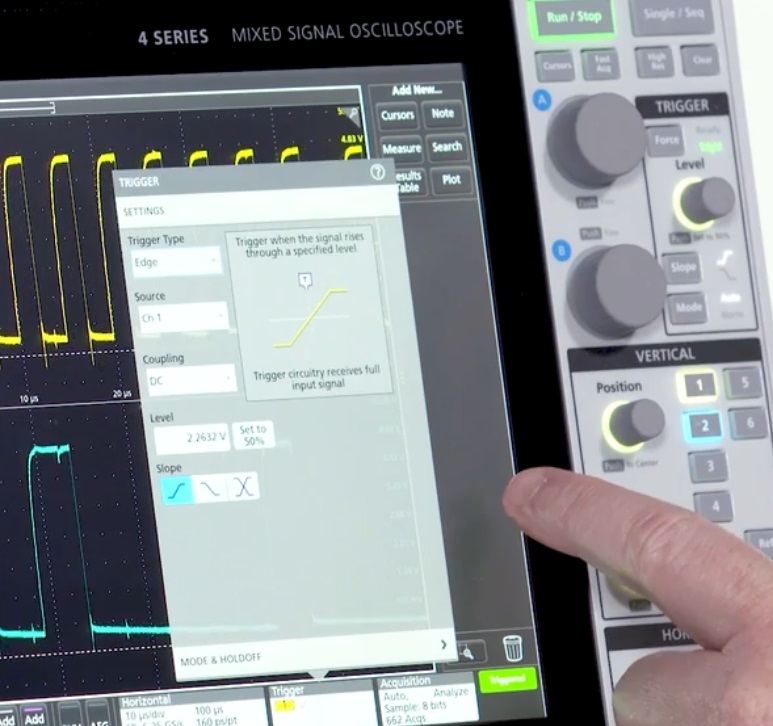The height and width of the screenshot is (726, 773).
Task: Click the Set to 50% button
Action: (252, 436)
